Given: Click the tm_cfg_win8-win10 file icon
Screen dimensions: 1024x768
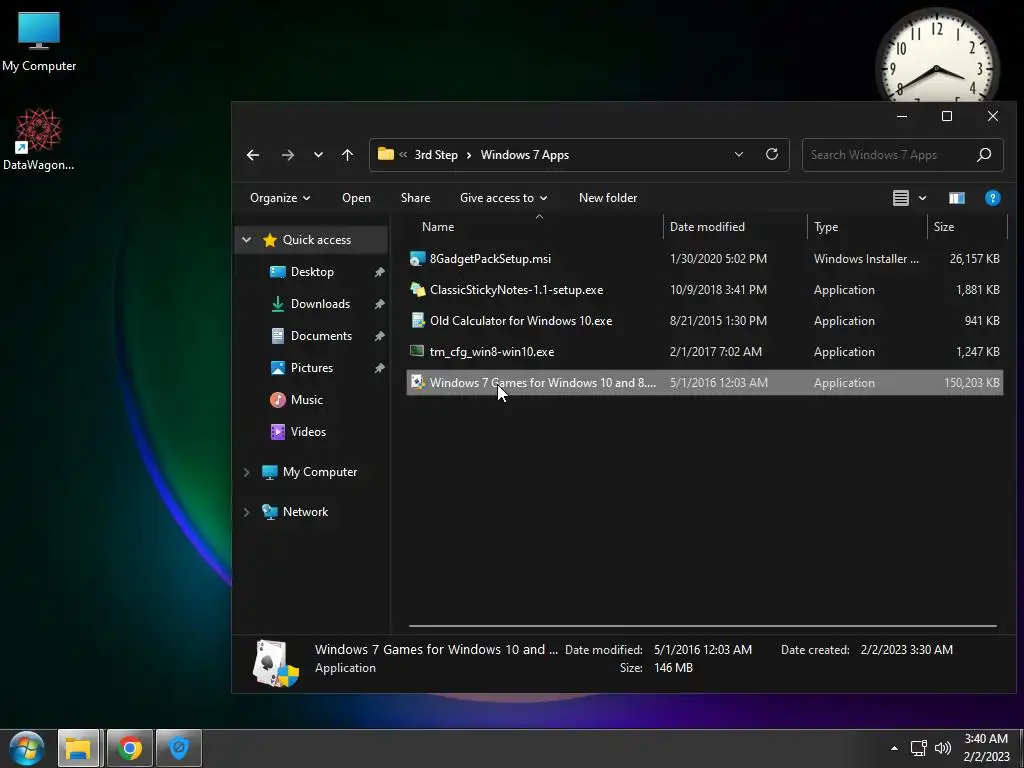Looking at the screenshot, I should [x=417, y=351].
